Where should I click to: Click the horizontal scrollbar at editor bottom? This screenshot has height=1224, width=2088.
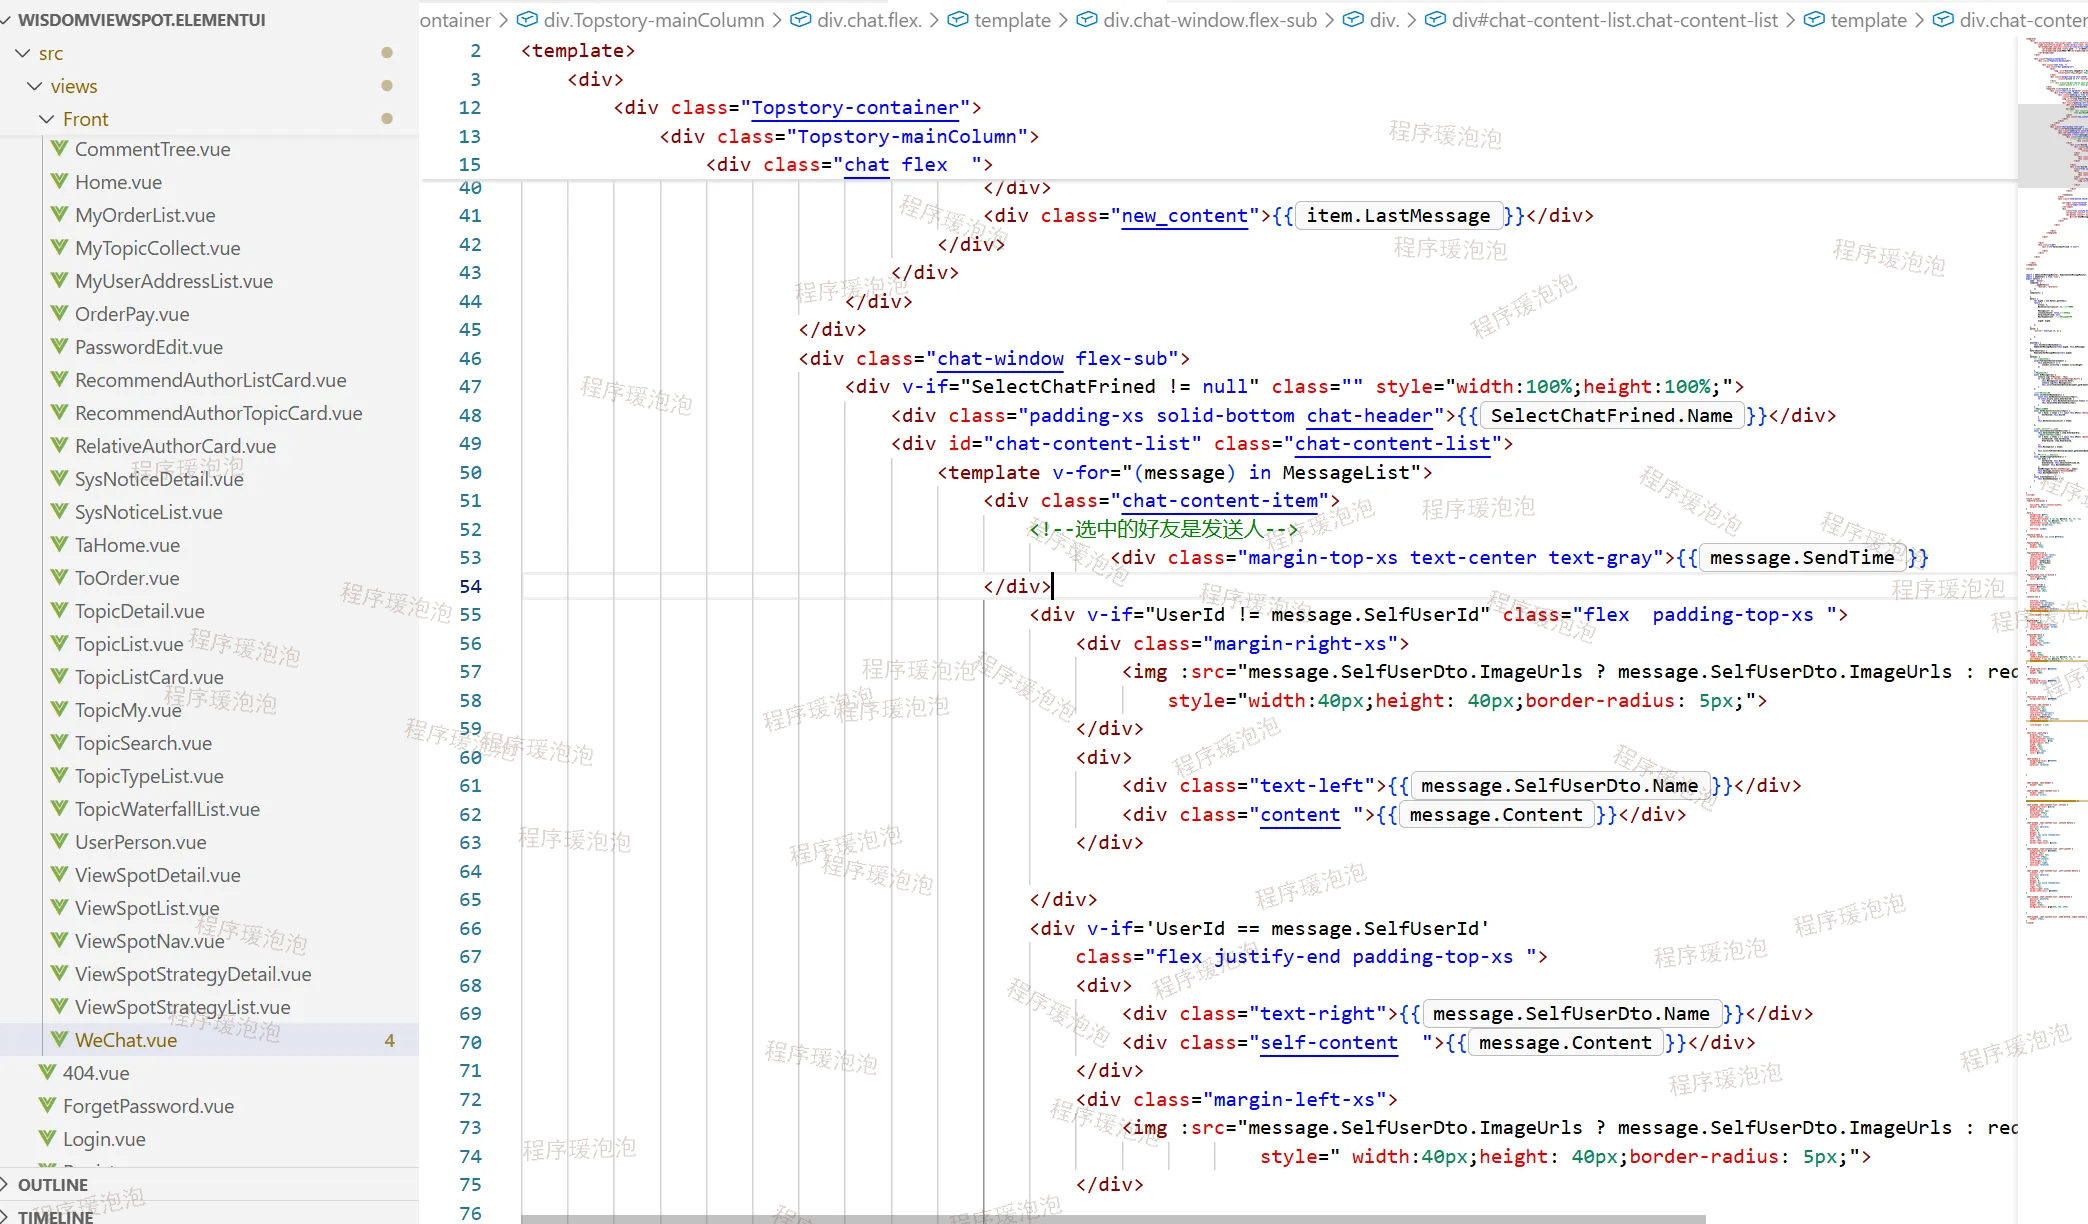(x=1112, y=1219)
